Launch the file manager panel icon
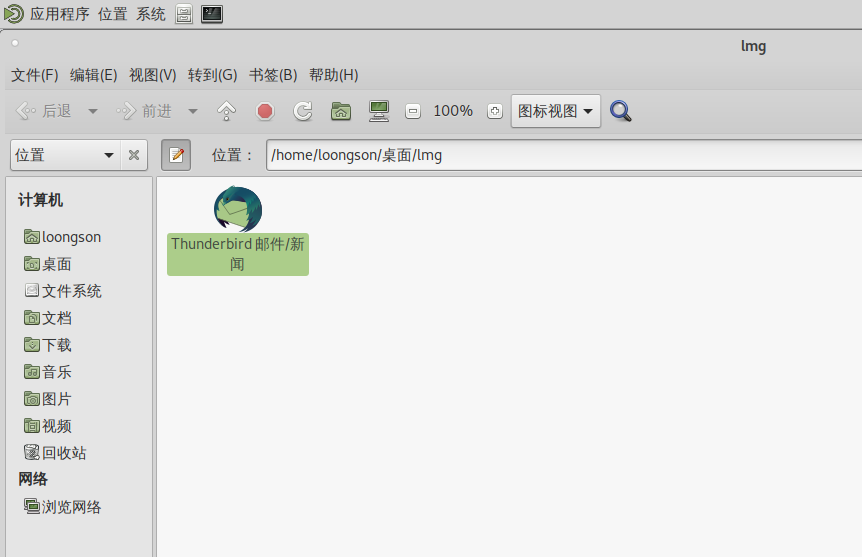The width and height of the screenshot is (862, 557). coord(184,14)
